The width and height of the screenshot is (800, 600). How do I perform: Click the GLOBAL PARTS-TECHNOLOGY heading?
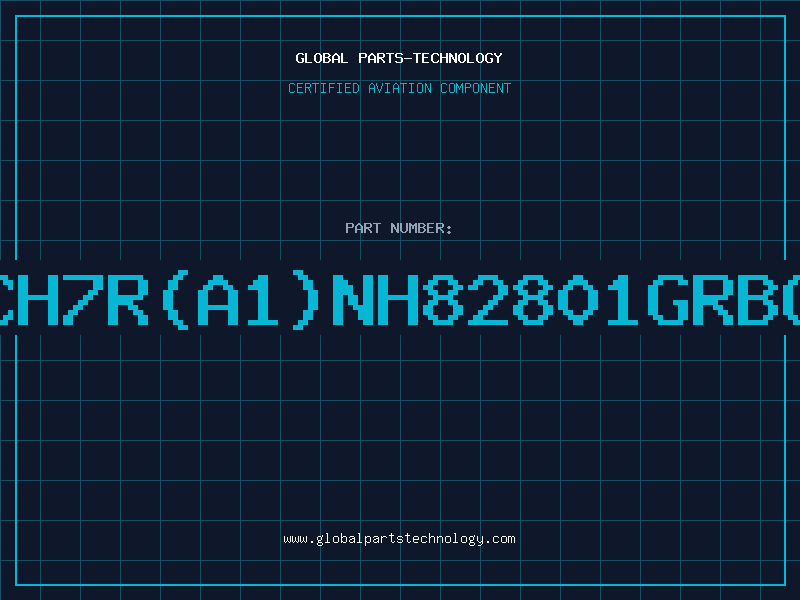[x=399, y=58]
